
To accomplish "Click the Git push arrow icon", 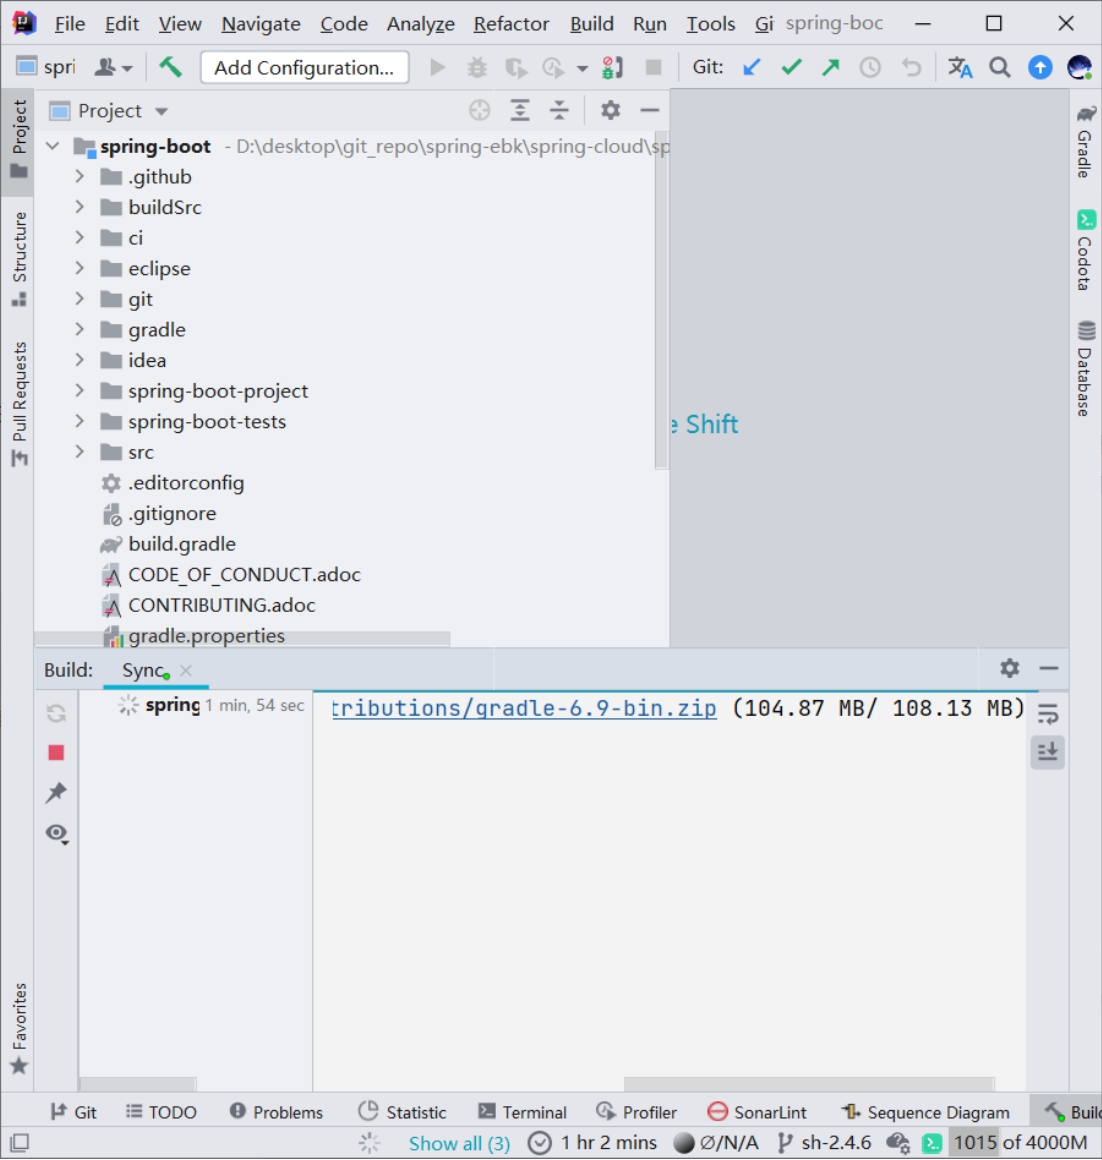I will pos(831,67).
